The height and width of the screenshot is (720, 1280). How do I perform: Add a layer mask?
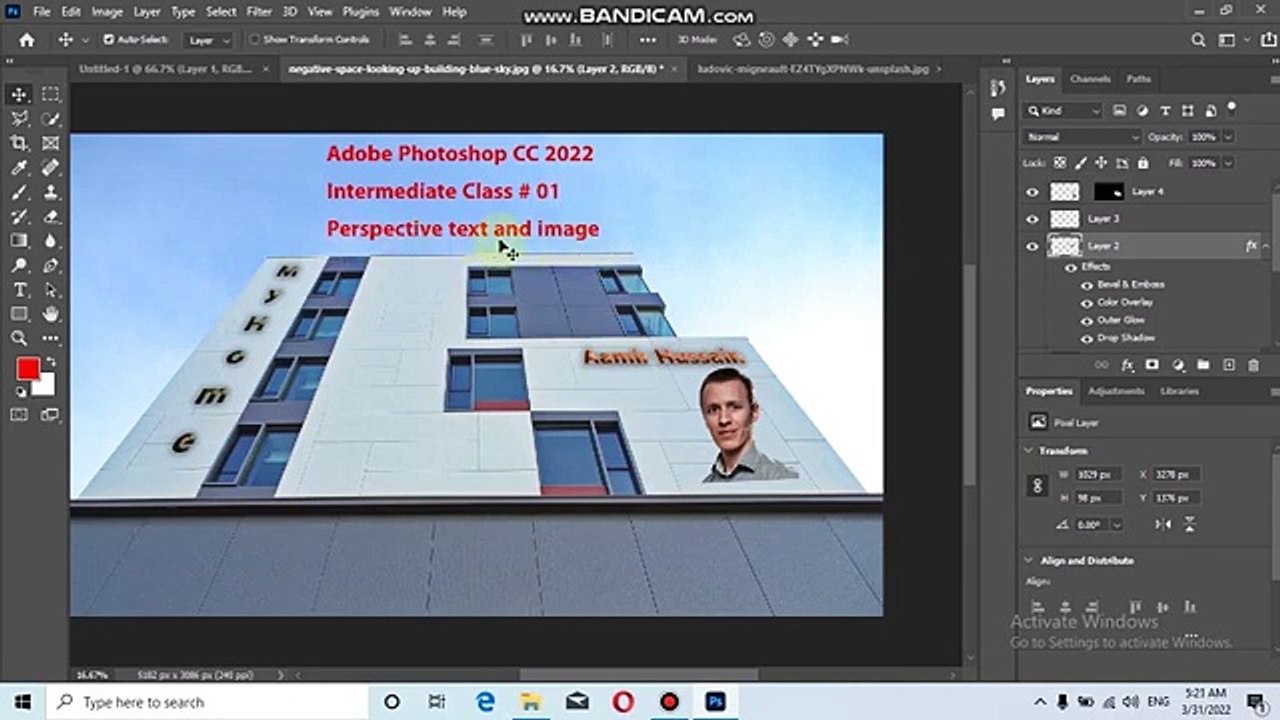coord(1152,366)
